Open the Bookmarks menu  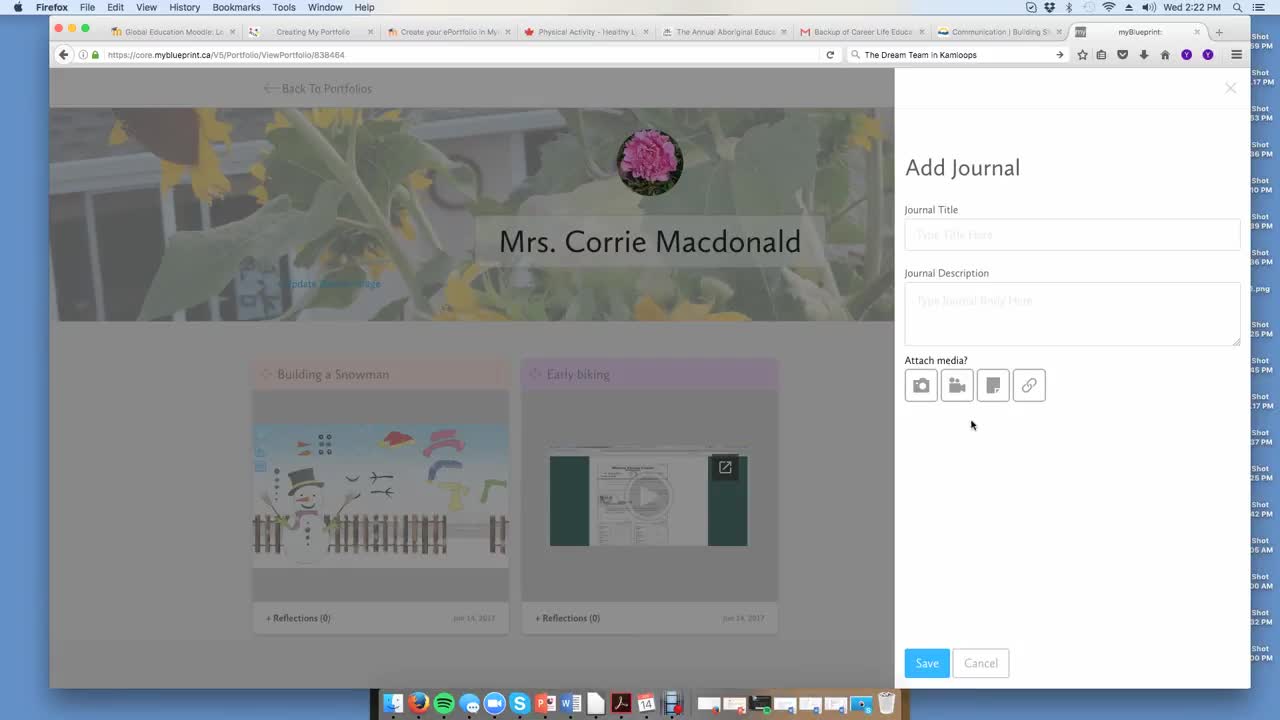tap(237, 7)
